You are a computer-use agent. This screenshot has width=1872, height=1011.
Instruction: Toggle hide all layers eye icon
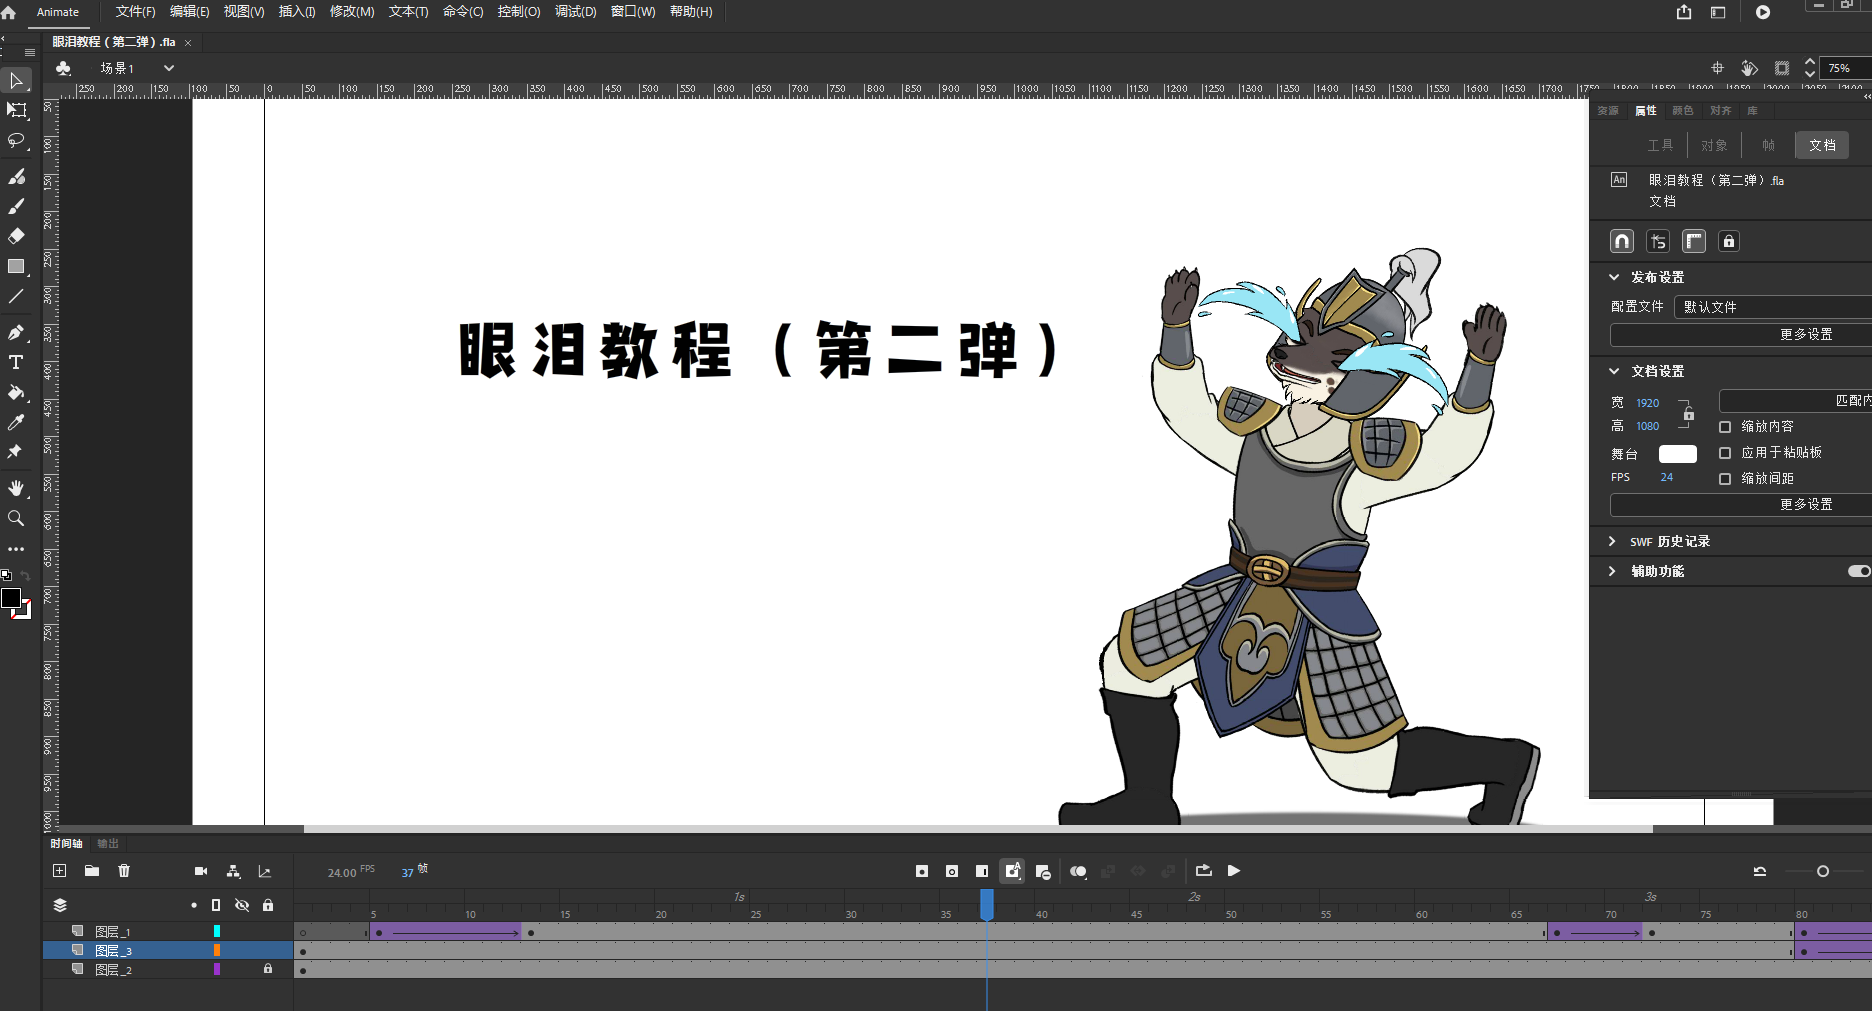[242, 905]
